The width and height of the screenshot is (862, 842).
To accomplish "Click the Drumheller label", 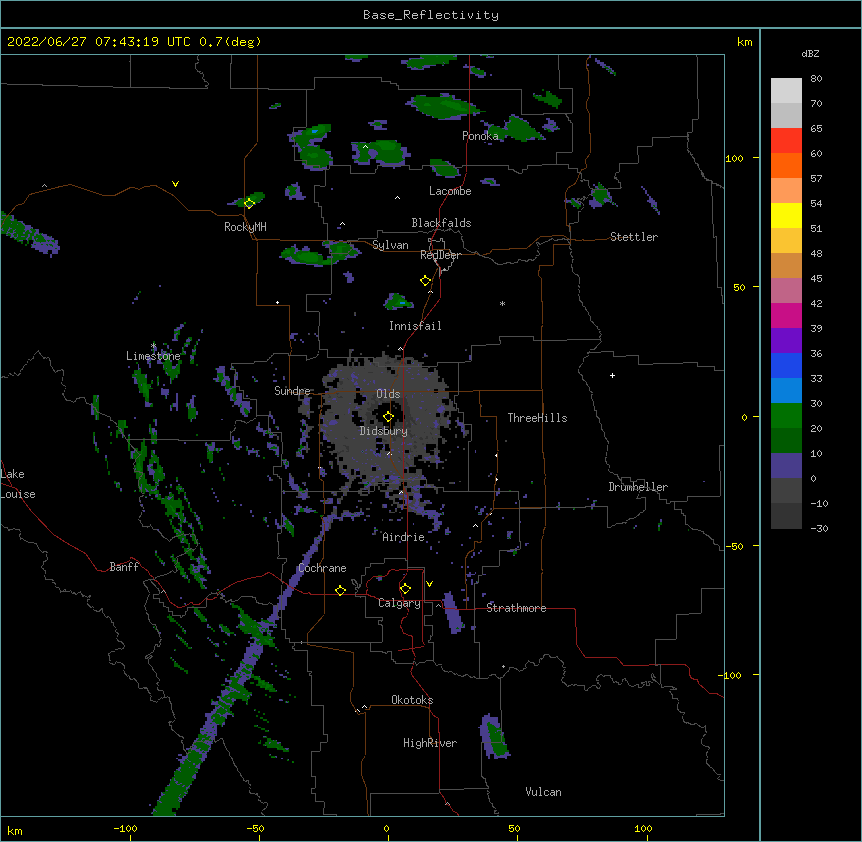I will coord(638,487).
